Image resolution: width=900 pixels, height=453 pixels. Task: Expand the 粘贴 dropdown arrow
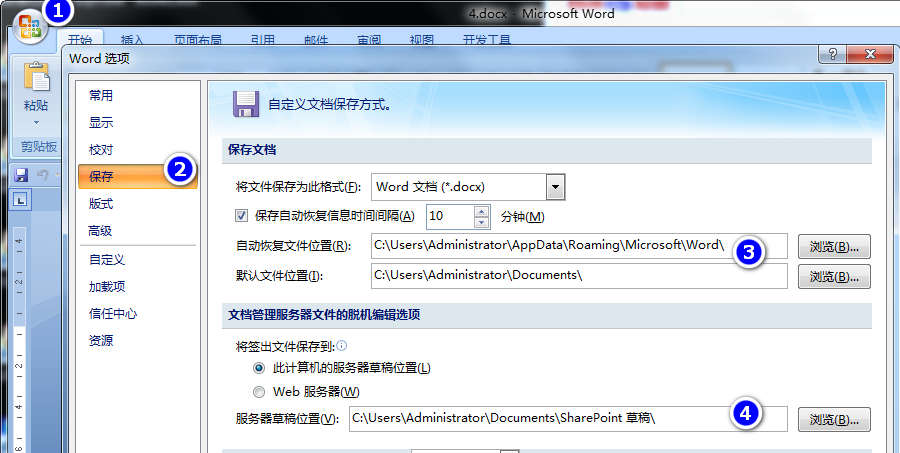[x=36, y=122]
